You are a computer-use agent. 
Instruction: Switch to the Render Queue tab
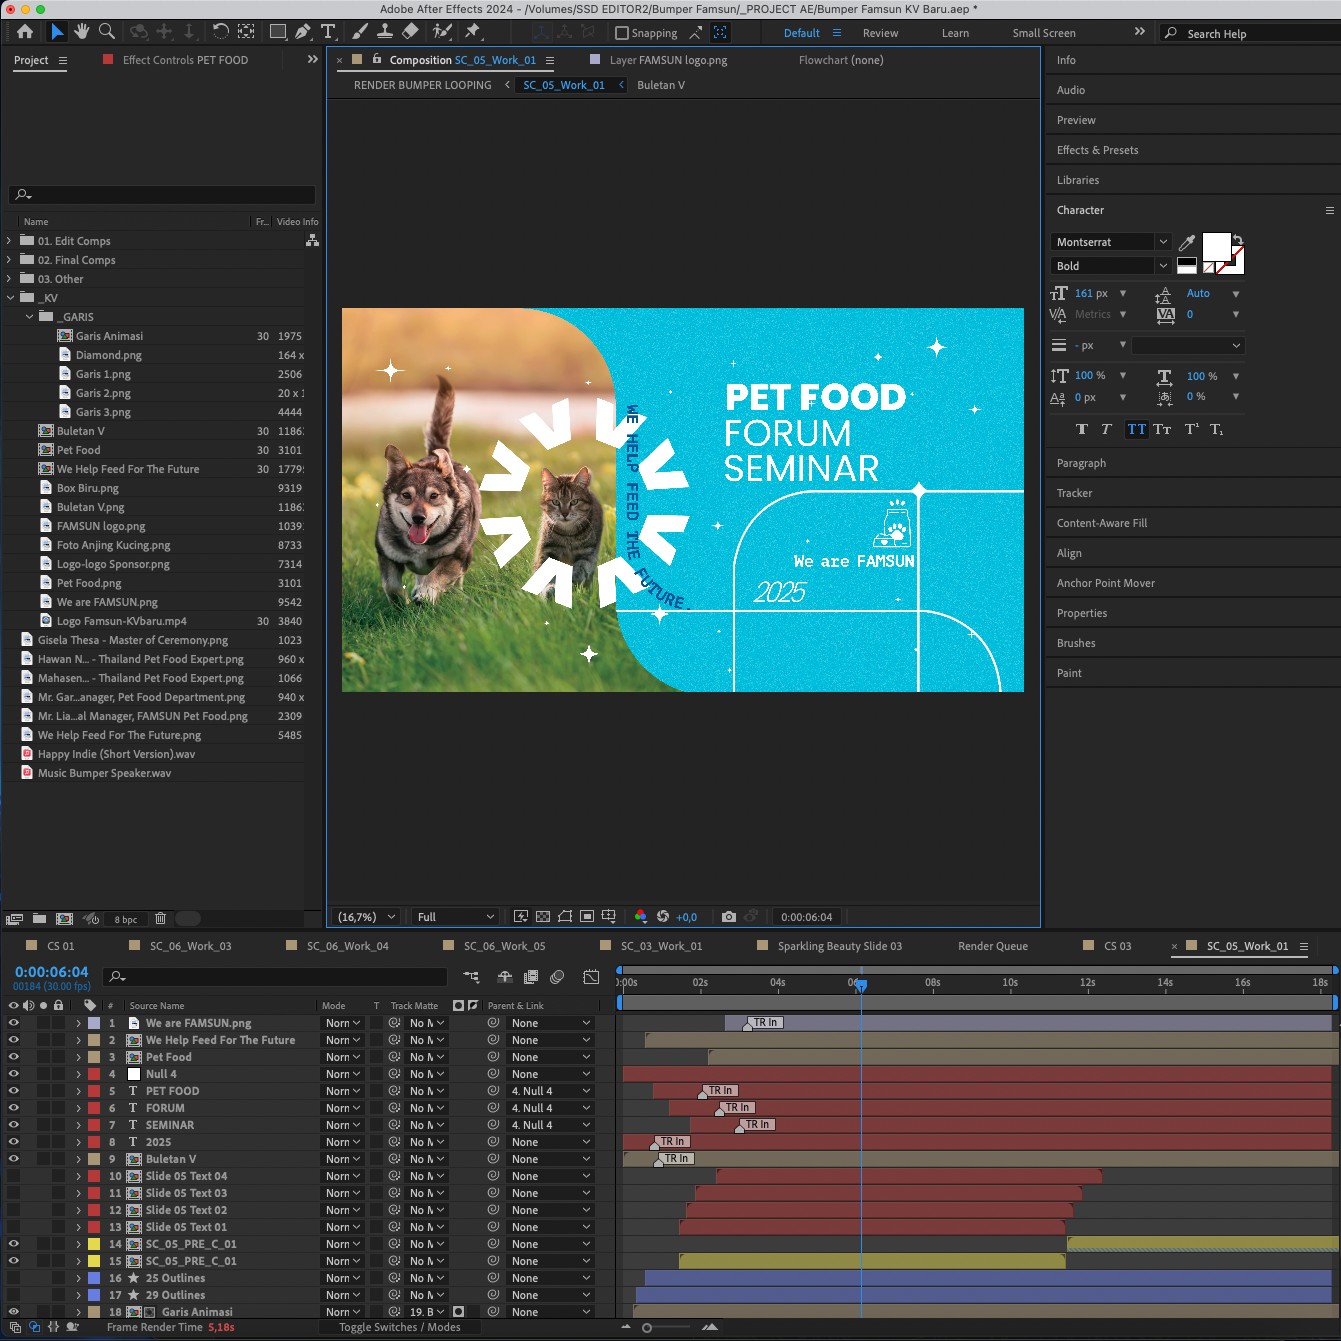992,946
